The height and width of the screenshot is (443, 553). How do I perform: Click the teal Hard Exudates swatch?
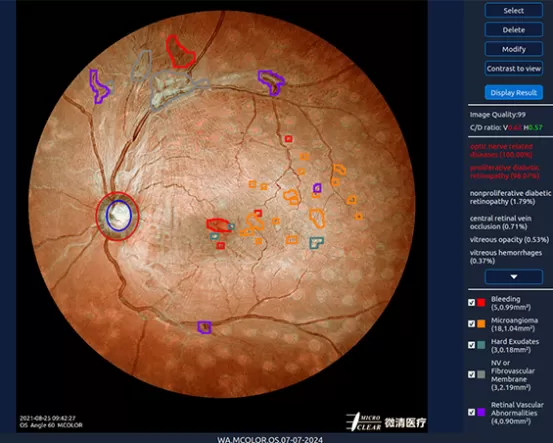(x=481, y=345)
